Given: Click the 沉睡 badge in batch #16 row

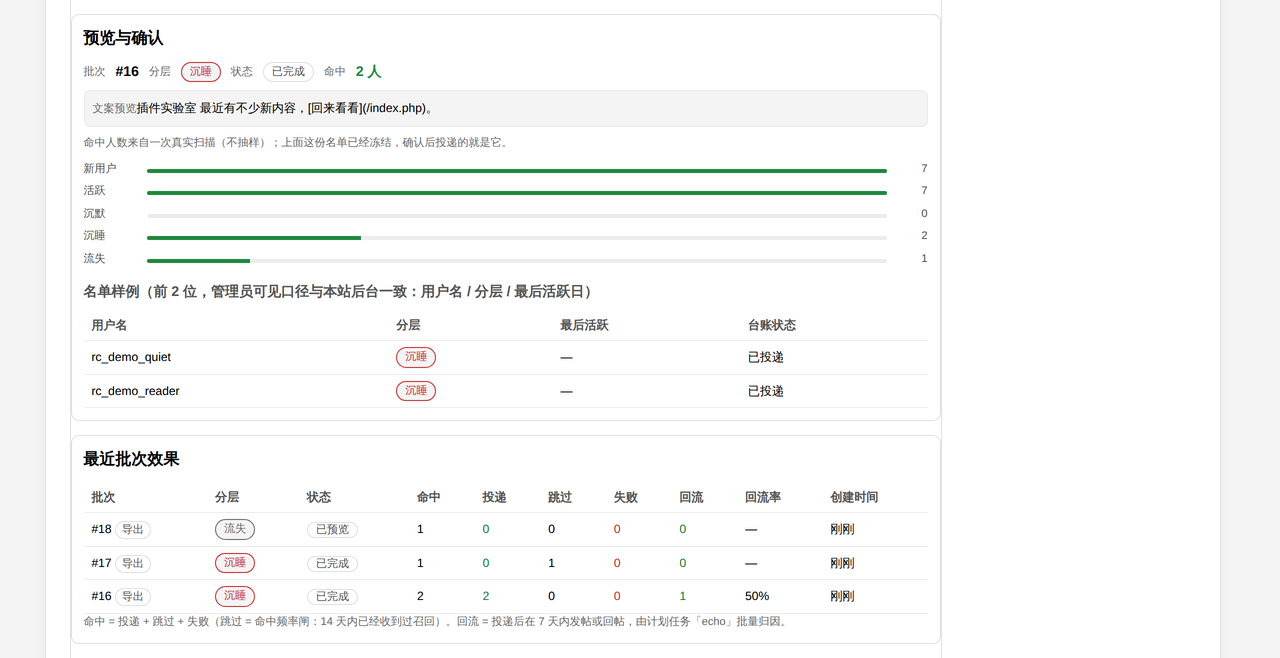Looking at the screenshot, I should [x=235, y=596].
